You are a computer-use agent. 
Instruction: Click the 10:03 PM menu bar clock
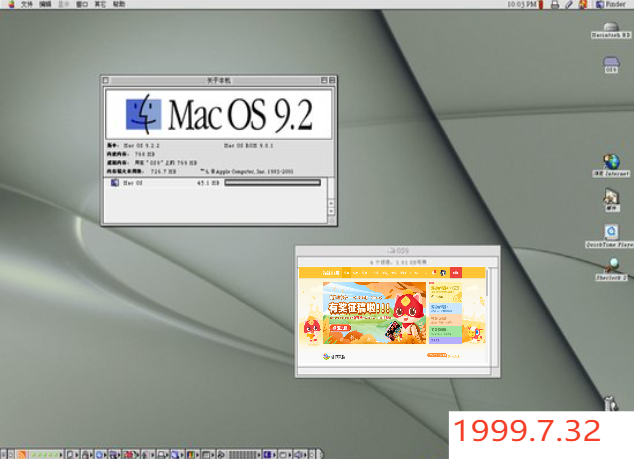click(x=522, y=4)
